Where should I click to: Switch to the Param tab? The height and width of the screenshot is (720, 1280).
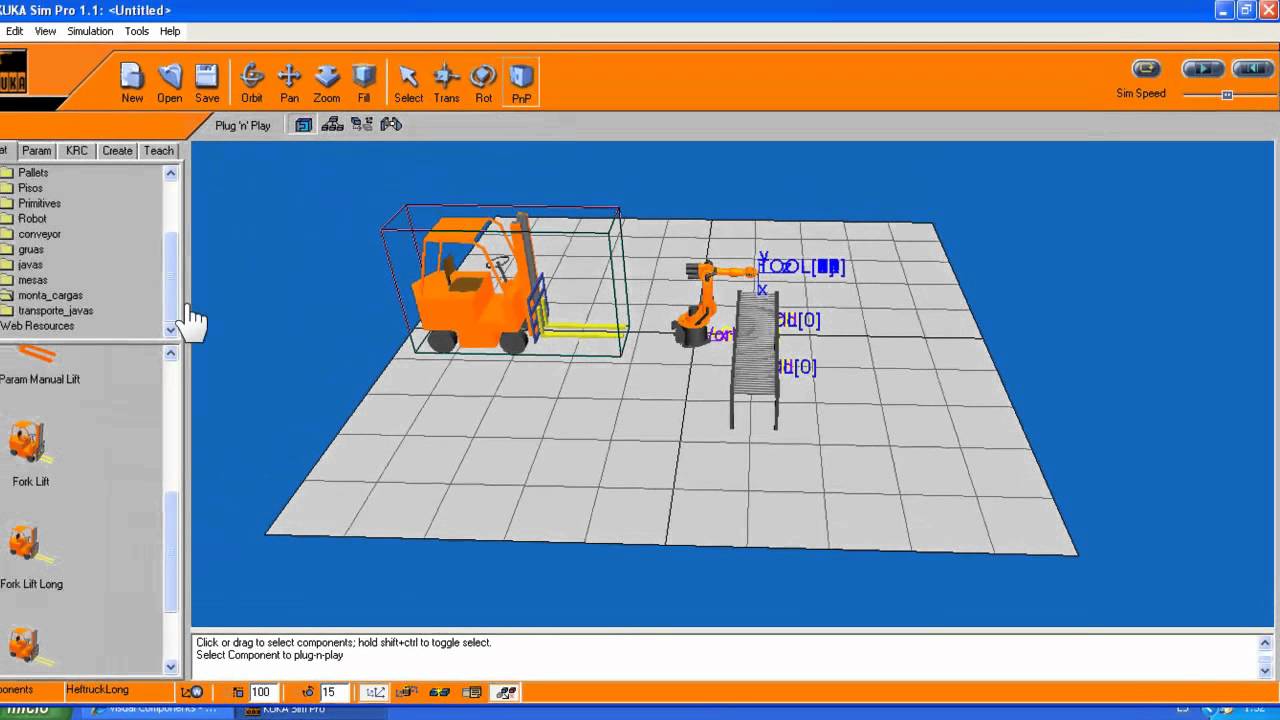[37, 151]
